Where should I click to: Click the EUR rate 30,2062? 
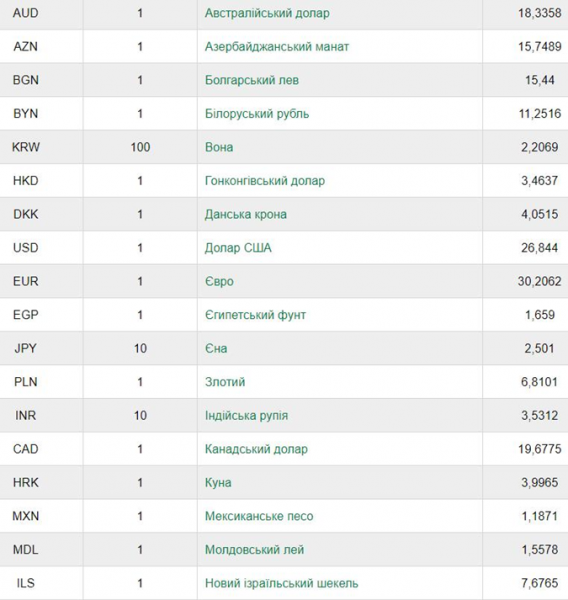coord(539,281)
